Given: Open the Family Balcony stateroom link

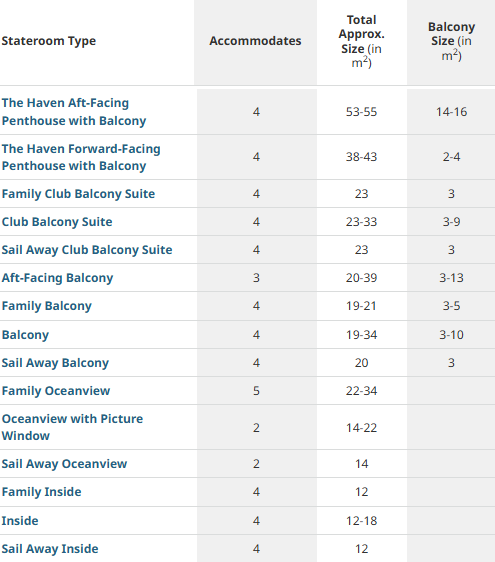Looking at the screenshot, I should click(x=47, y=306).
